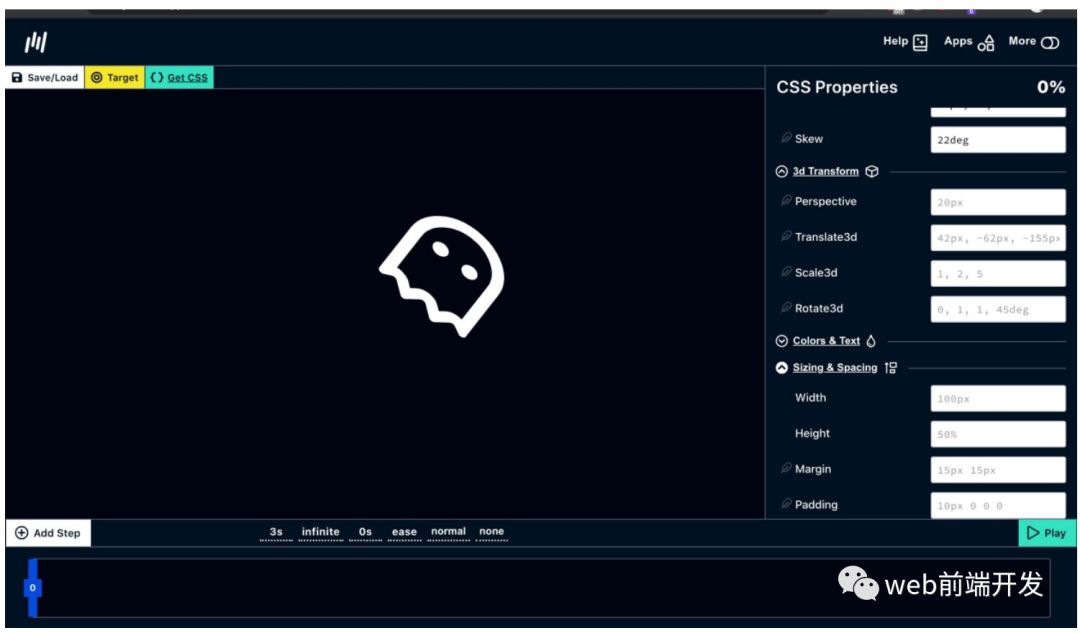This screenshot has height=633, width=1080.
Task: Click the Skew input field showing 22deg
Action: [x=997, y=140]
